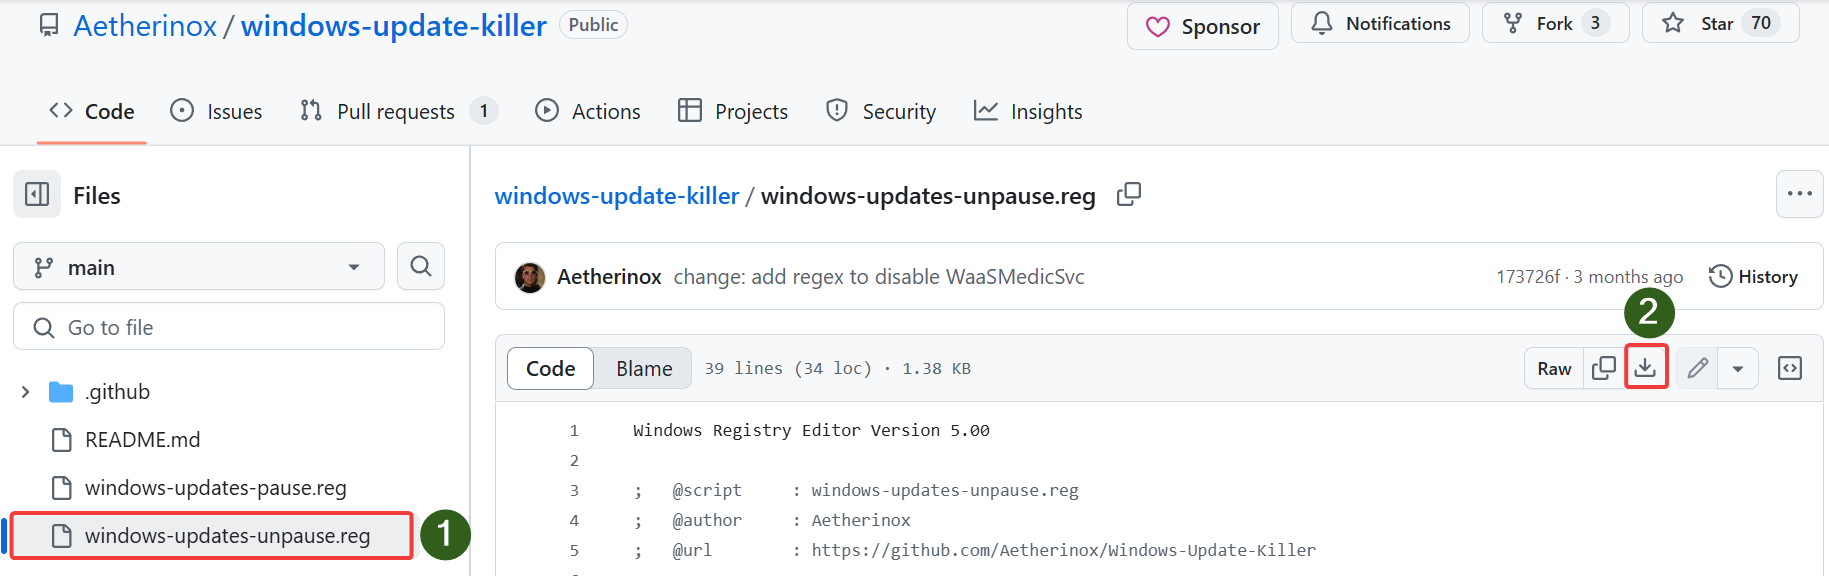Click line number 4
1829x576 pixels.
click(x=574, y=520)
